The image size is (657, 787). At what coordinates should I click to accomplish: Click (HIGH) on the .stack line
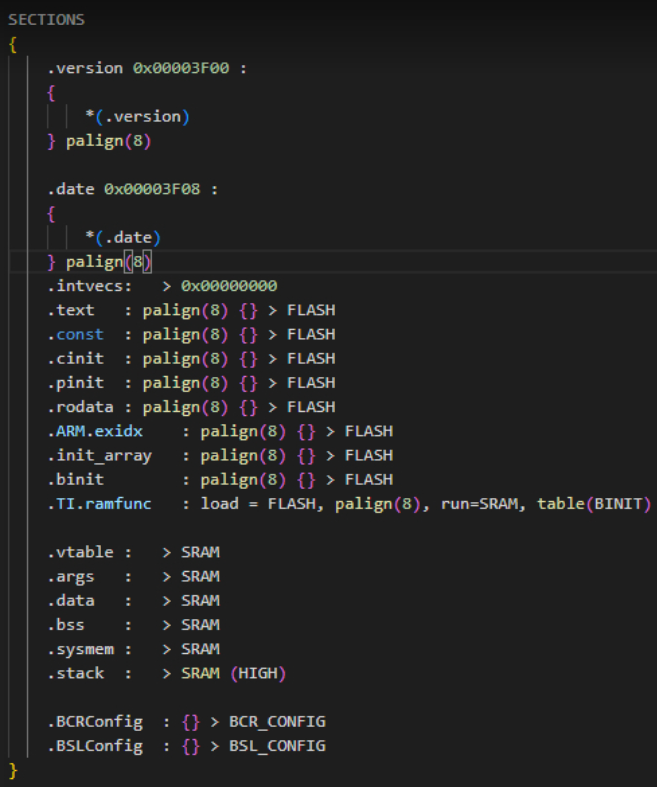click(258, 673)
